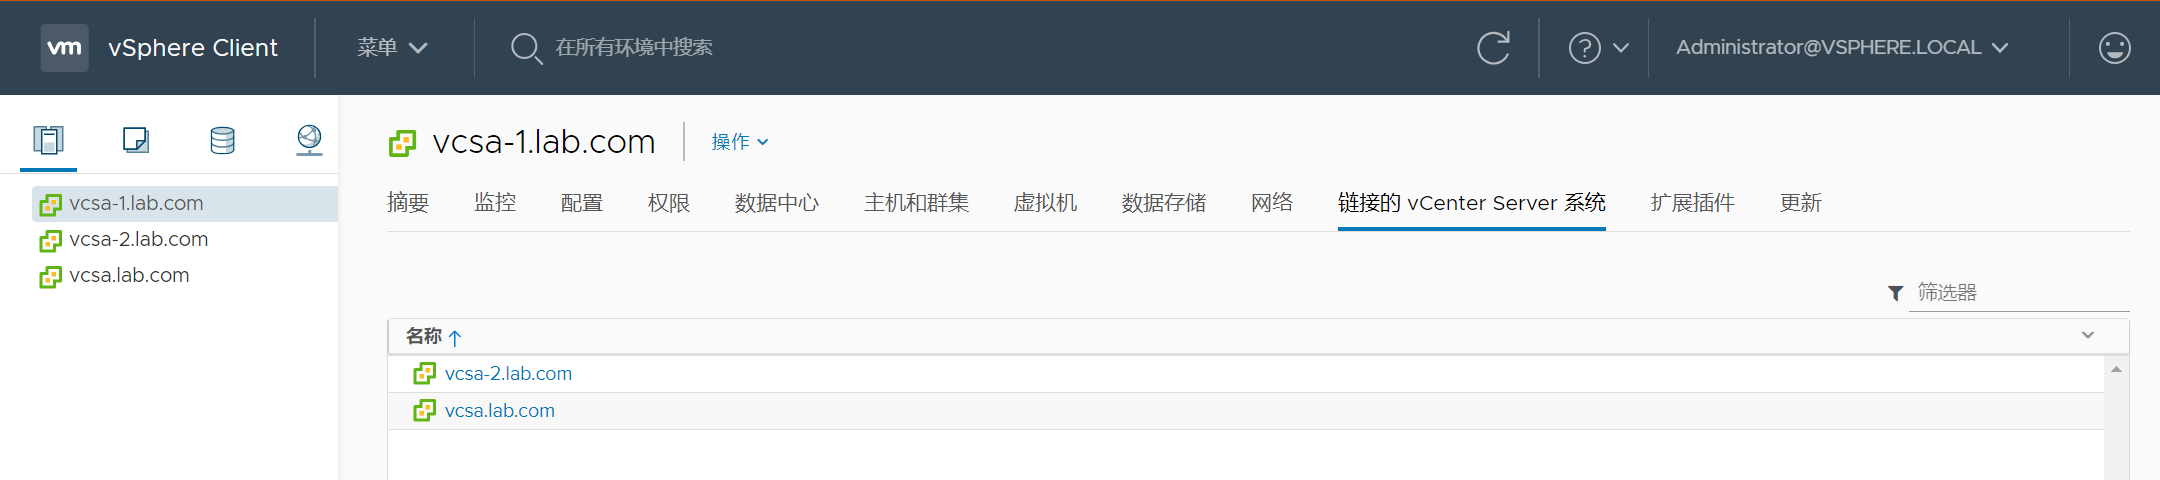The image size is (2160, 480).
Task: Select the 网络 tab
Action: tap(1272, 203)
